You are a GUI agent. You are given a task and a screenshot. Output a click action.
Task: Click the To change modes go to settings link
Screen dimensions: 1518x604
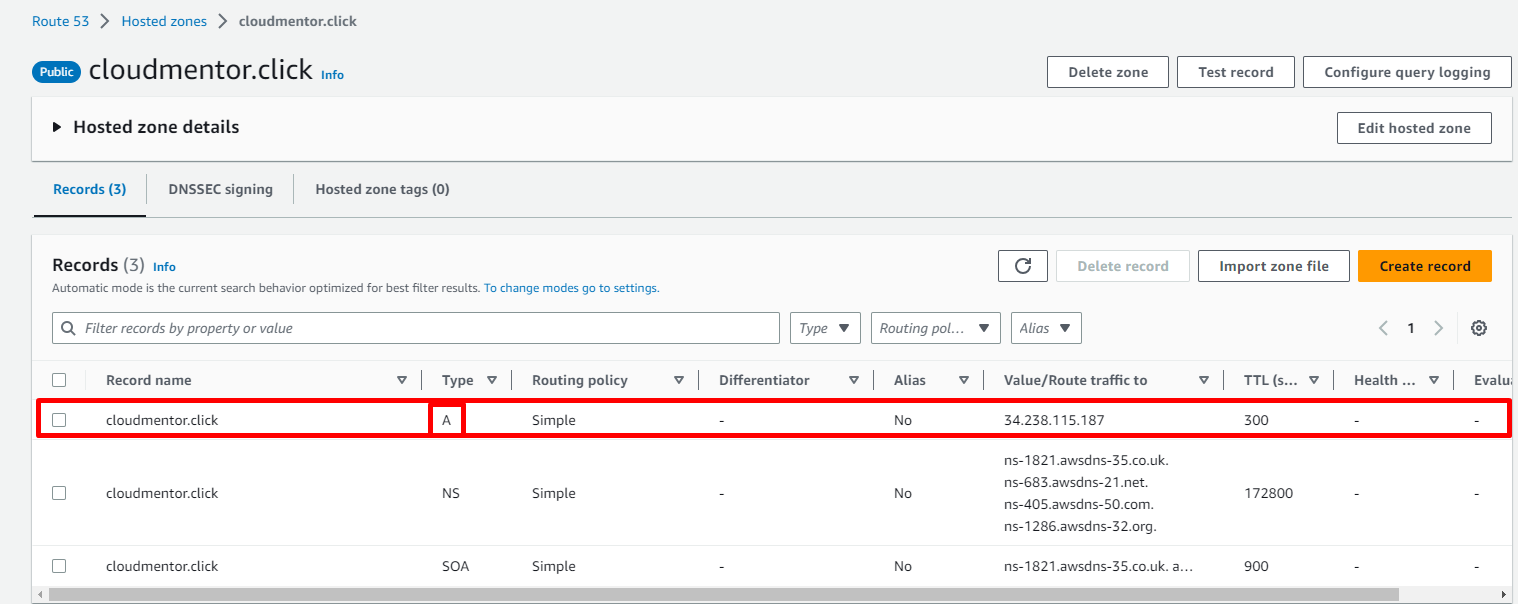571,288
